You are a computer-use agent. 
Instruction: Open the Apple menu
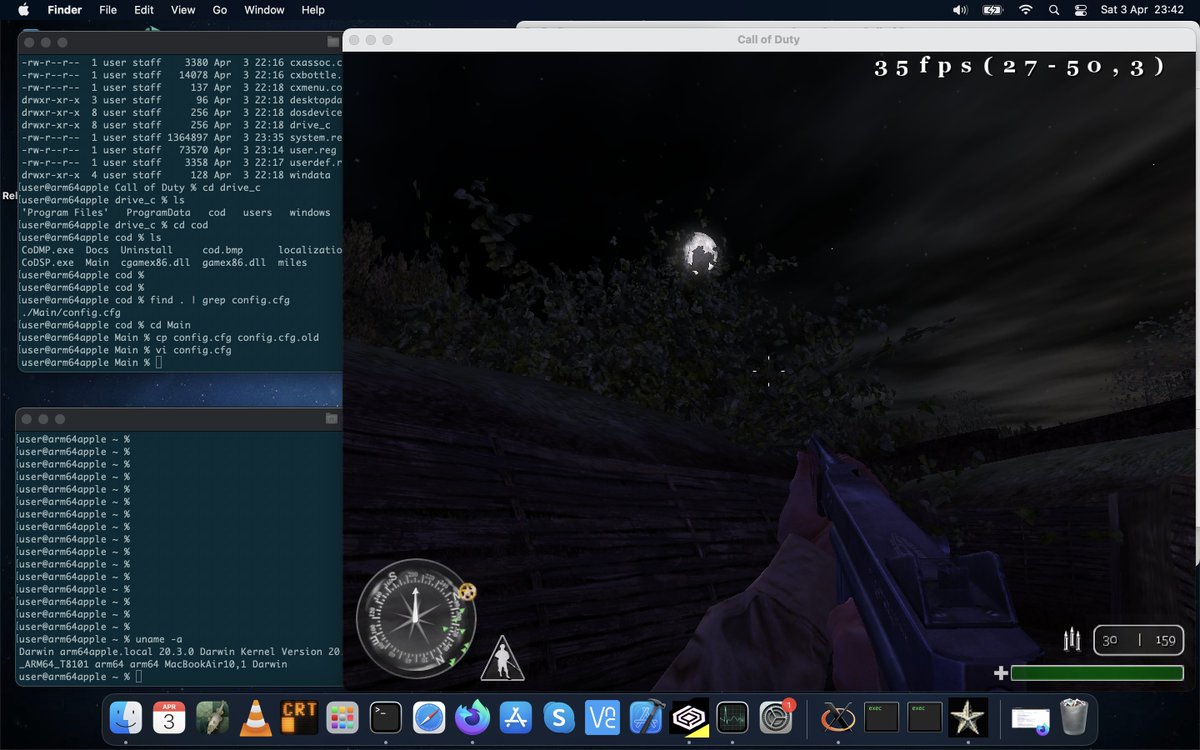[x=22, y=10]
